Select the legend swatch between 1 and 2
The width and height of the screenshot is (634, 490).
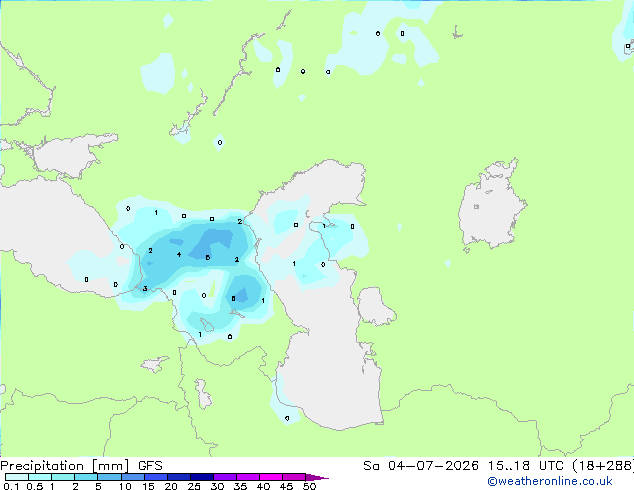[63, 477]
